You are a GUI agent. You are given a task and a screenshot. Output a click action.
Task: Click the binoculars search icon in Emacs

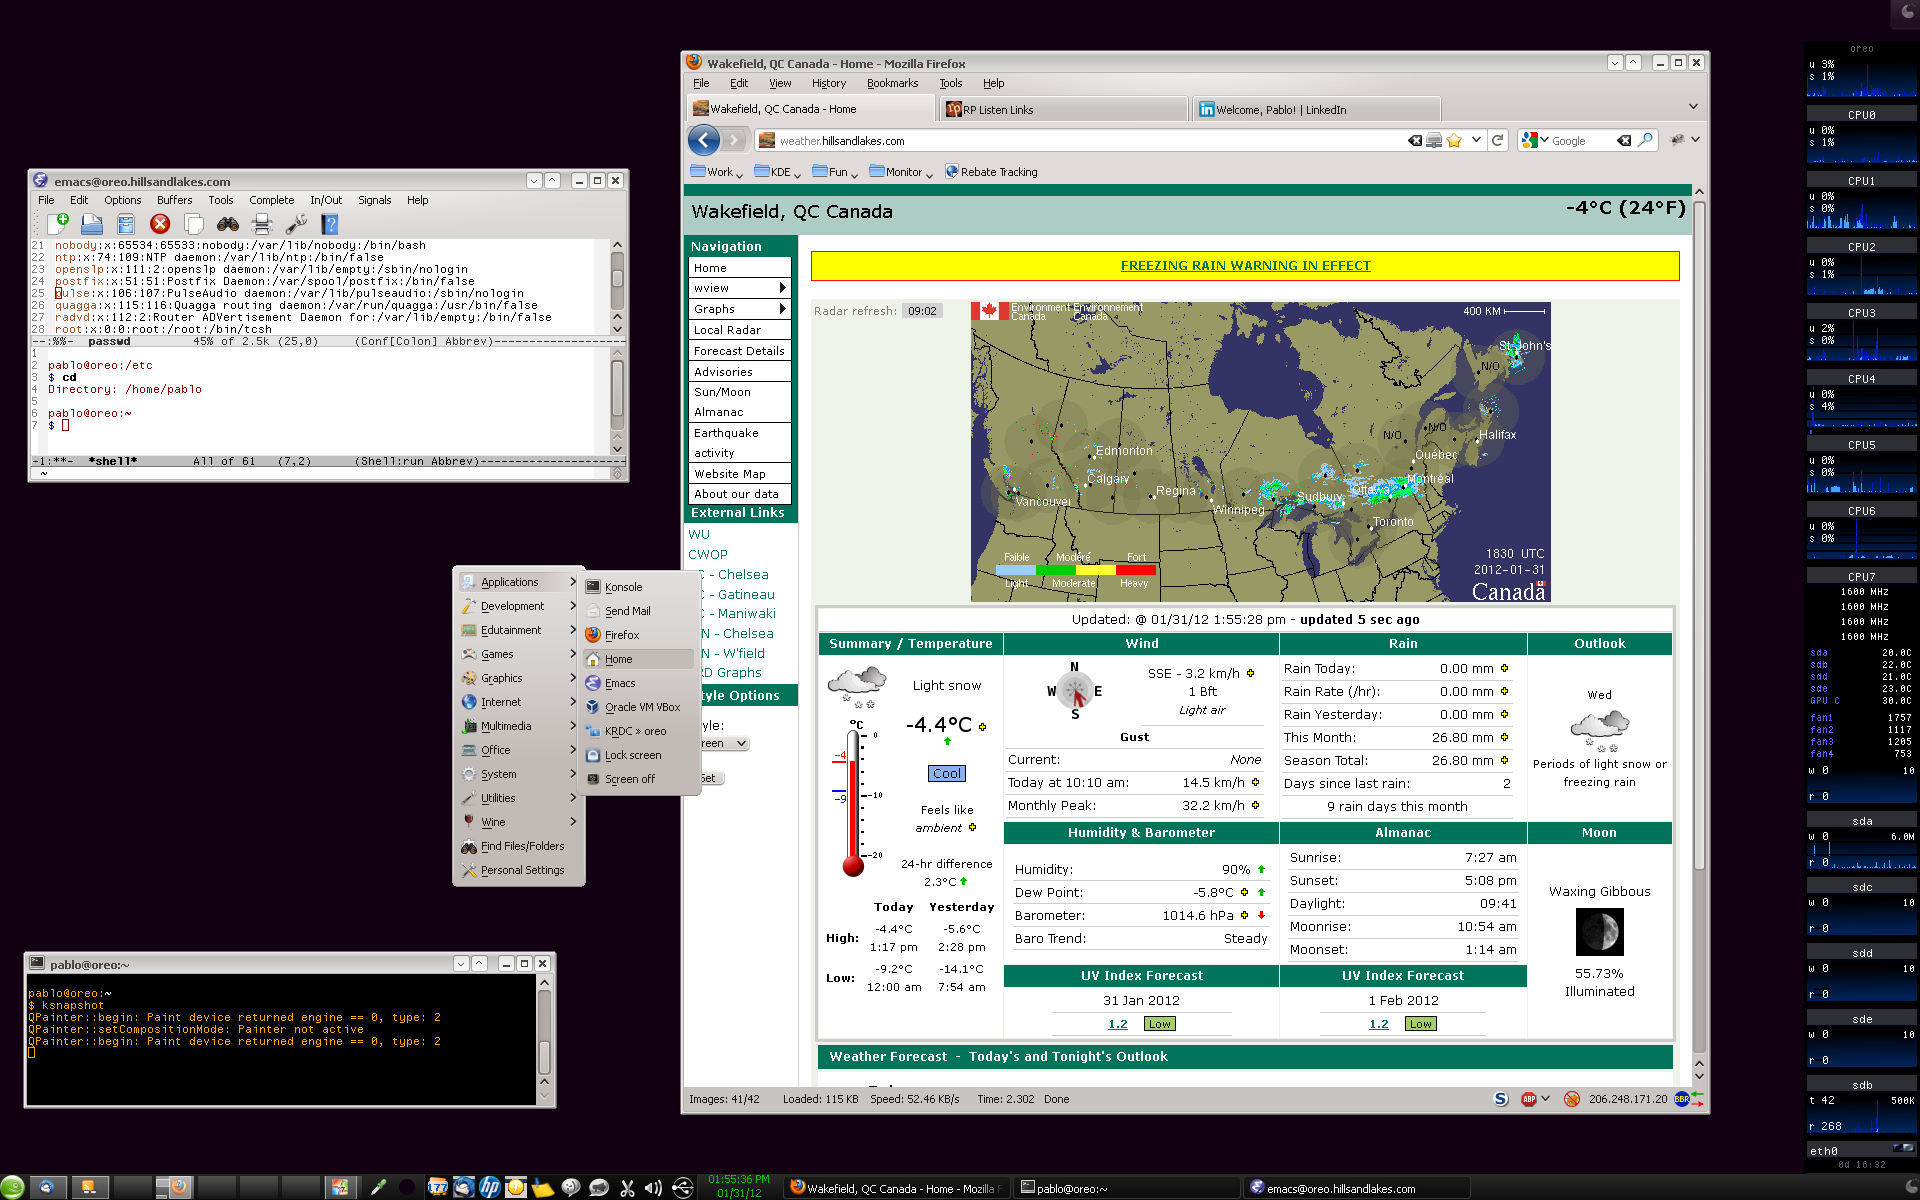[x=228, y=224]
